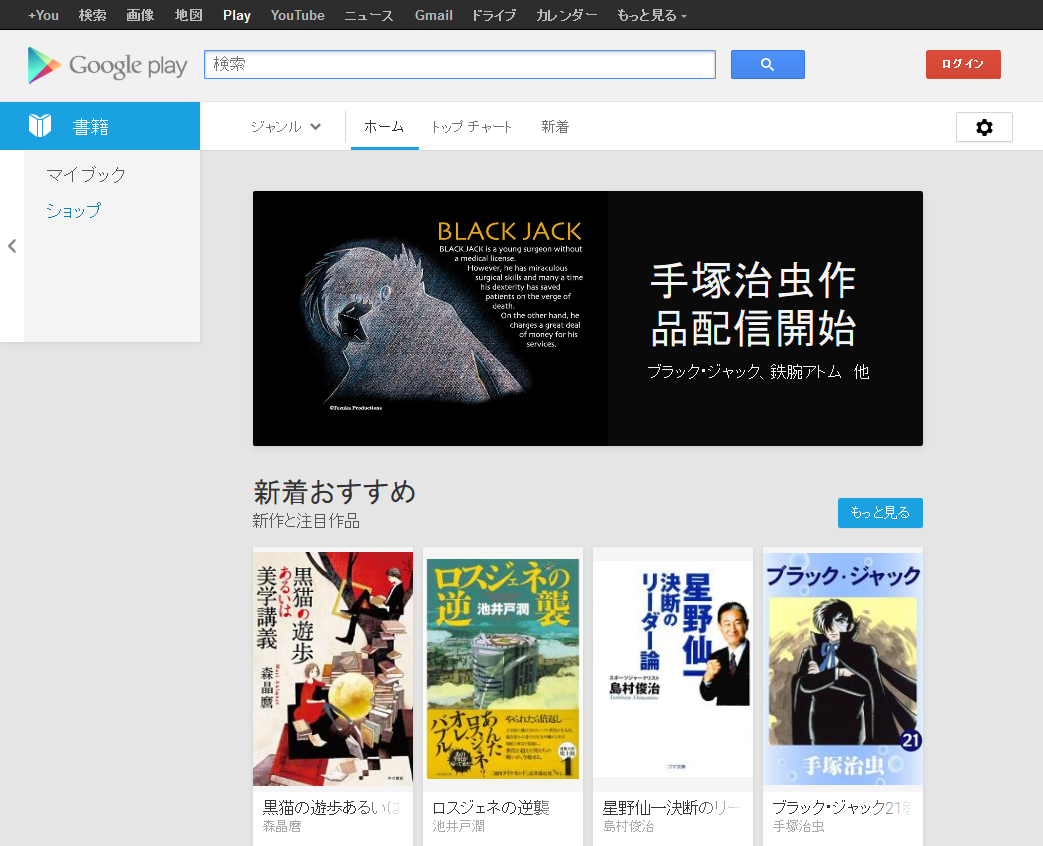The height and width of the screenshot is (846, 1043).
Task: Select Play in the top bar
Action: [236, 15]
